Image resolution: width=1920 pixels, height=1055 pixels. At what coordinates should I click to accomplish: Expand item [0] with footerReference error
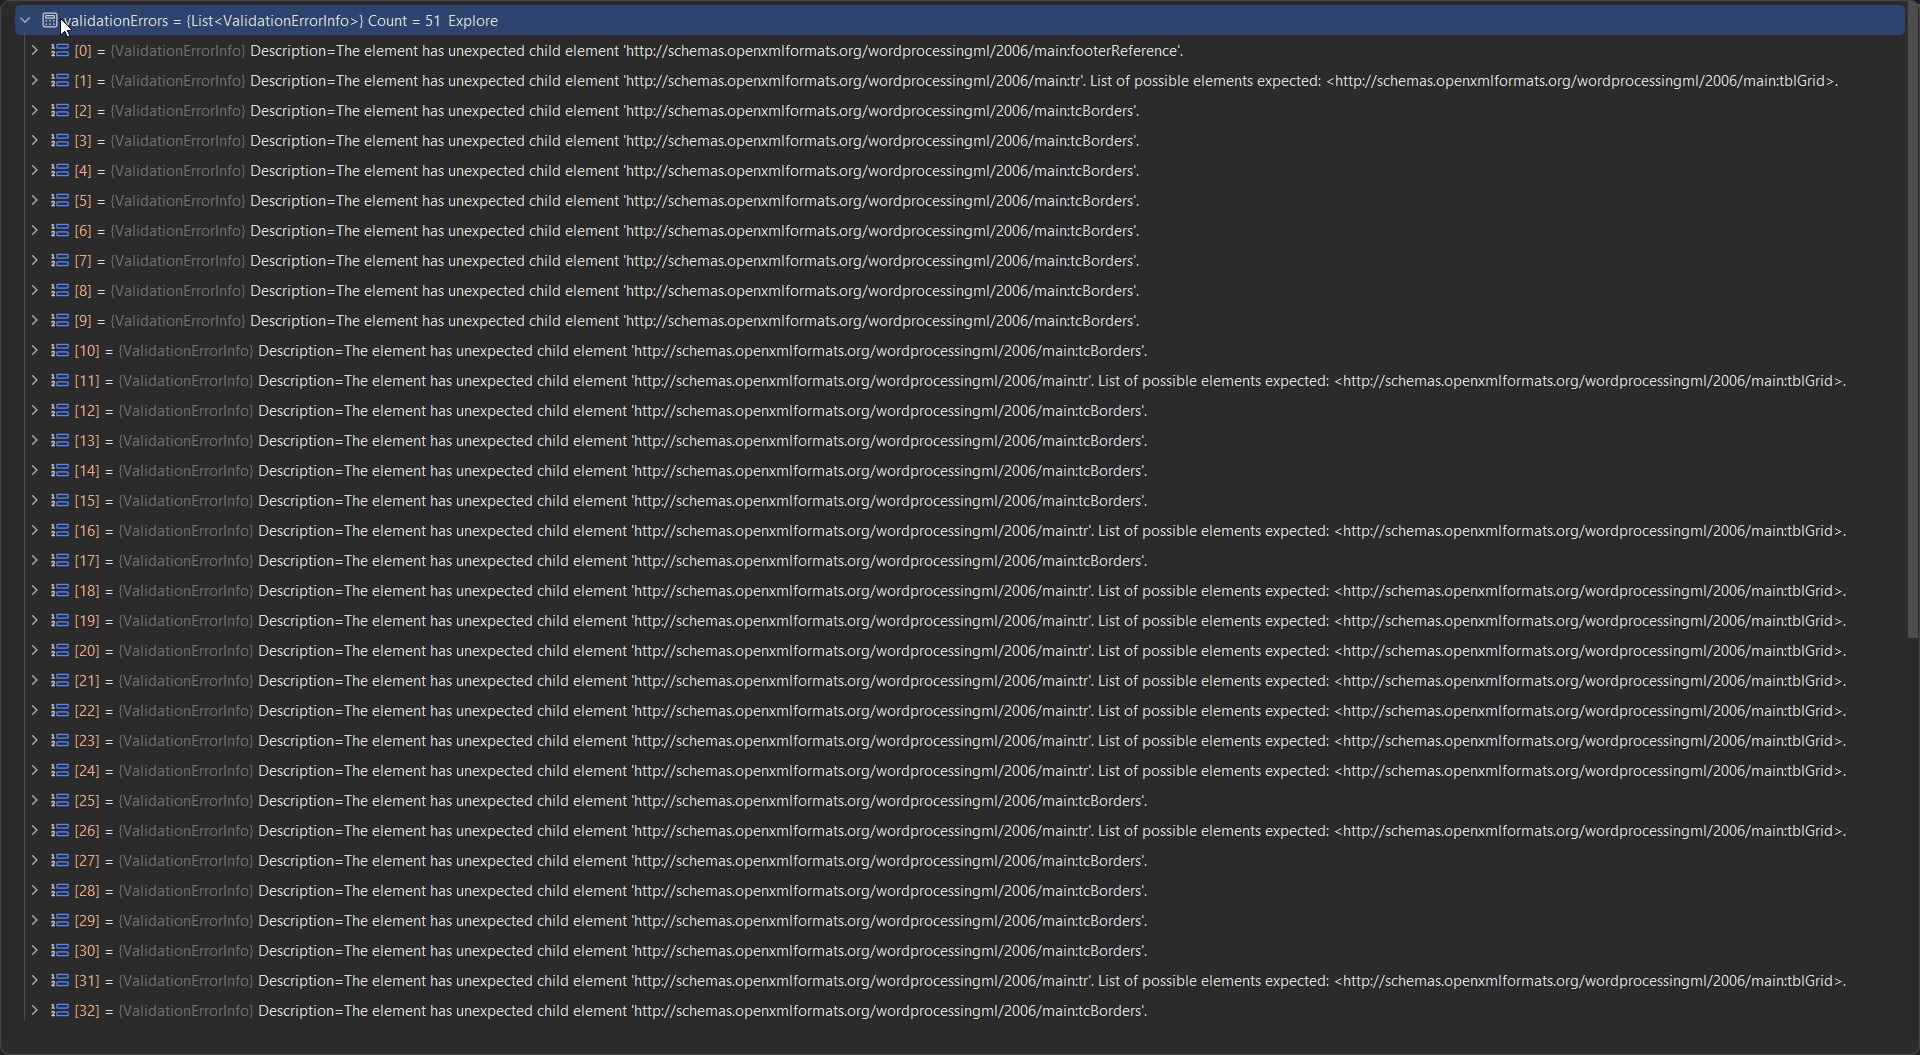click(x=34, y=50)
